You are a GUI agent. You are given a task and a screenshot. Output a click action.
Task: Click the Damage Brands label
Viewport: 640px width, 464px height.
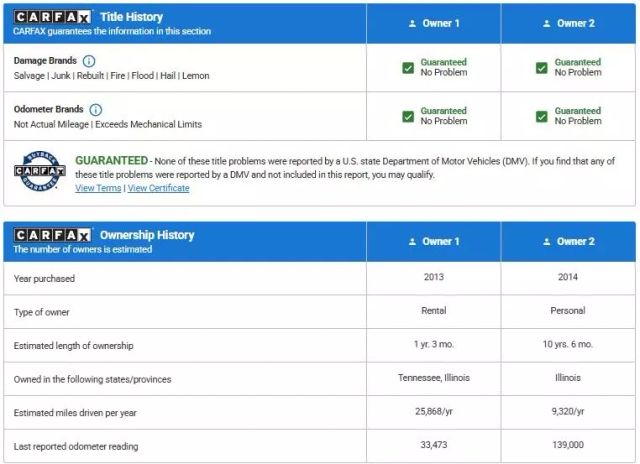tap(45, 61)
